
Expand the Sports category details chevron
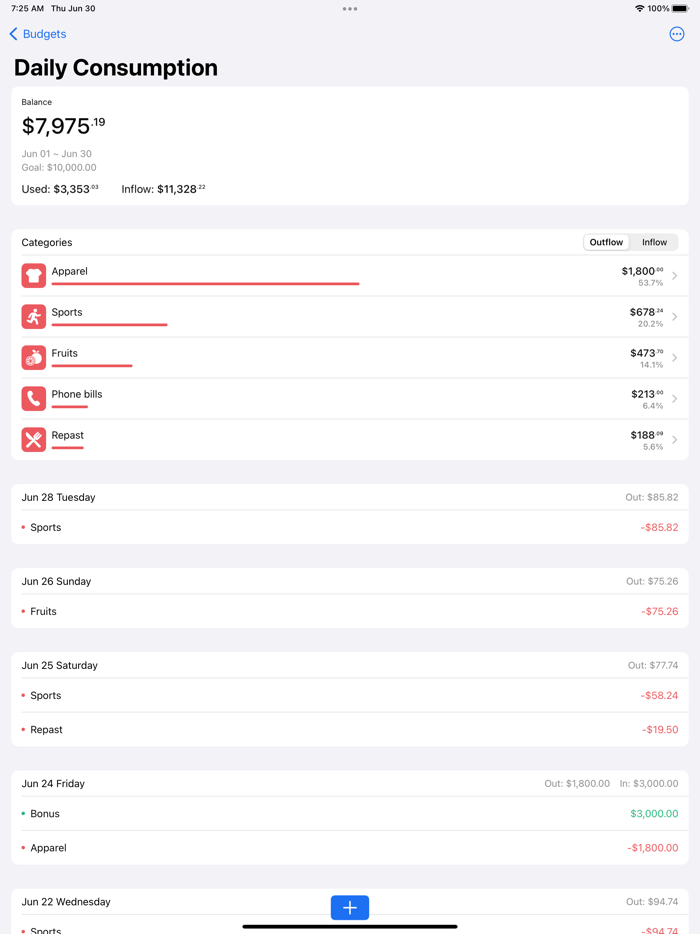tap(674, 316)
